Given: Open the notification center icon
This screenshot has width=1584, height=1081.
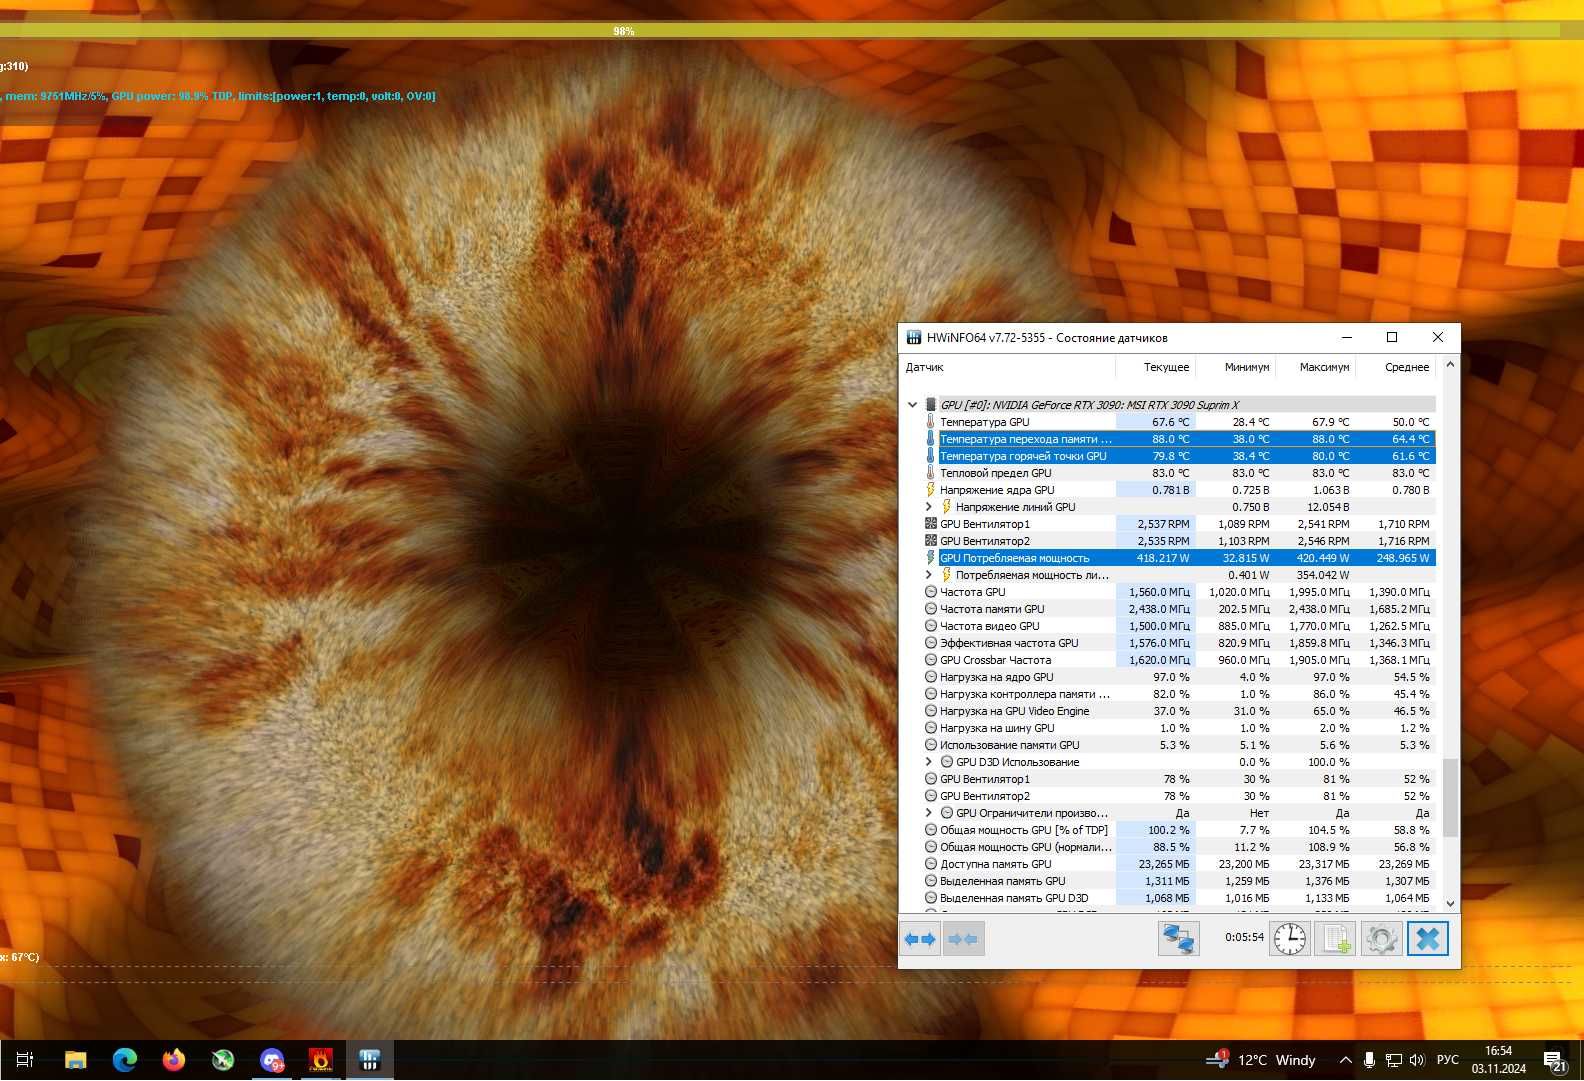Looking at the screenshot, I should (1555, 1060).
